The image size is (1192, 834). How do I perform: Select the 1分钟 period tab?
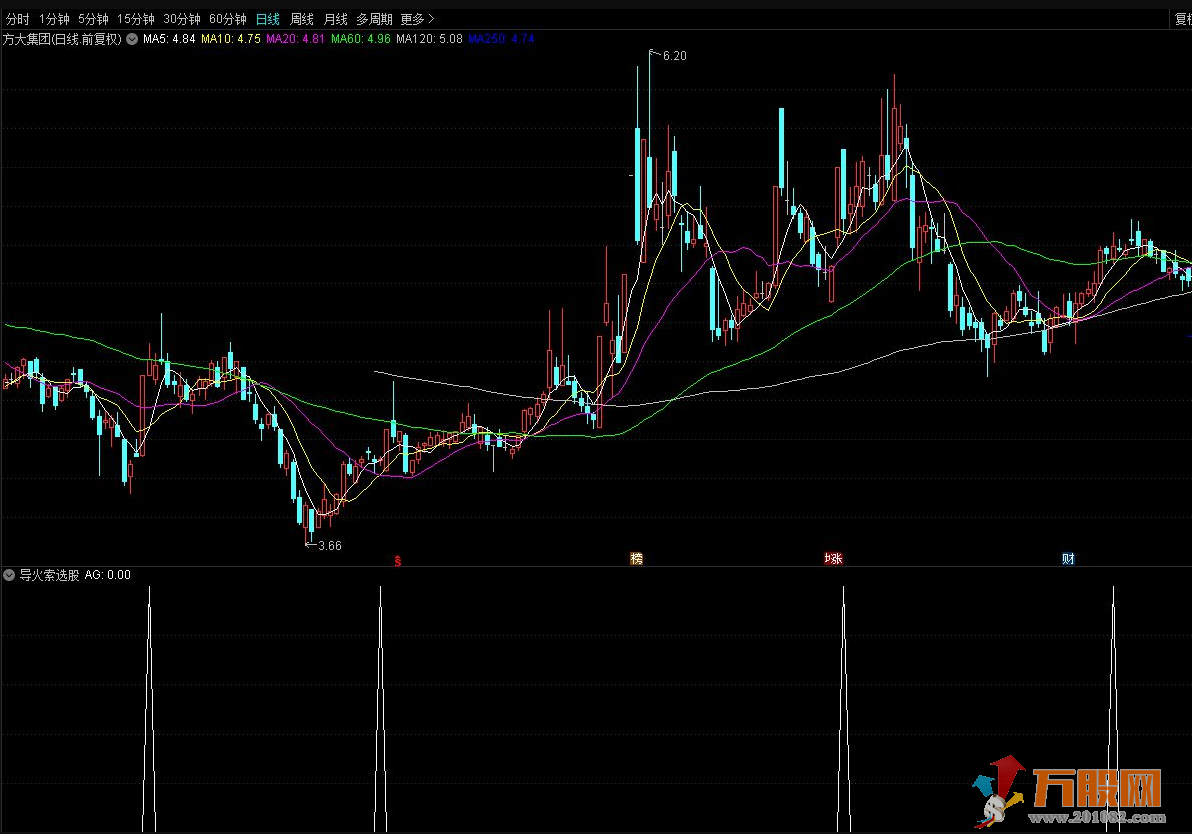click(x=54, y=19)
